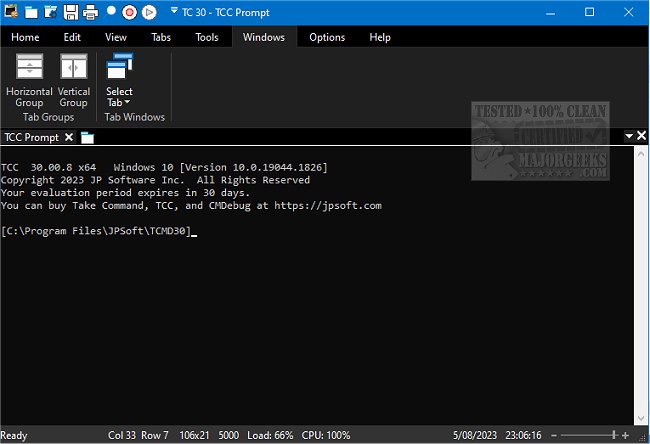The width and height of the screenshot is (650, 444).
Task: Click the folder icon in title bar
Action: tap(31, 13)
